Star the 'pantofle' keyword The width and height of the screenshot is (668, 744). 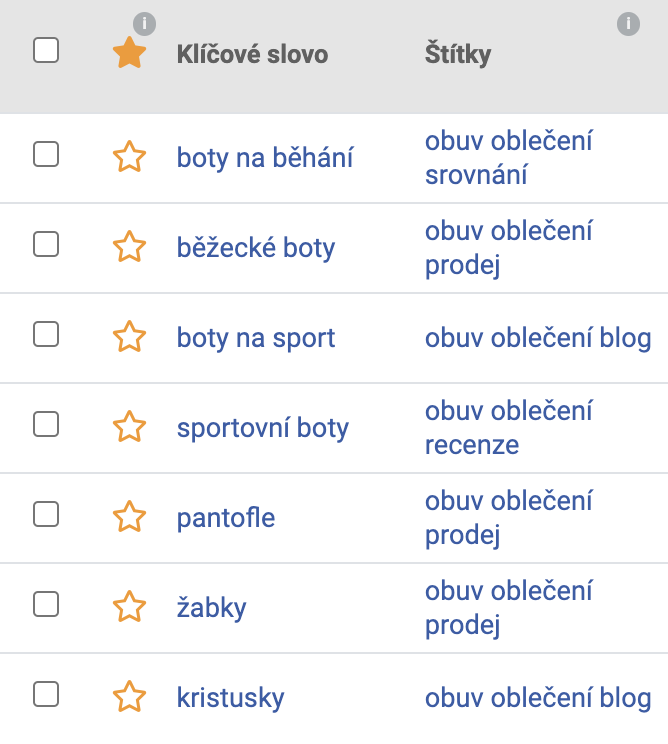129,516
